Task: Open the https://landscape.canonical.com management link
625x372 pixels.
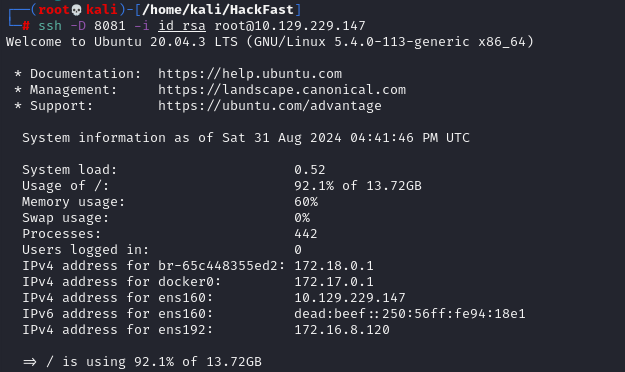Action: pyautogui.click(x=282, y=90)
